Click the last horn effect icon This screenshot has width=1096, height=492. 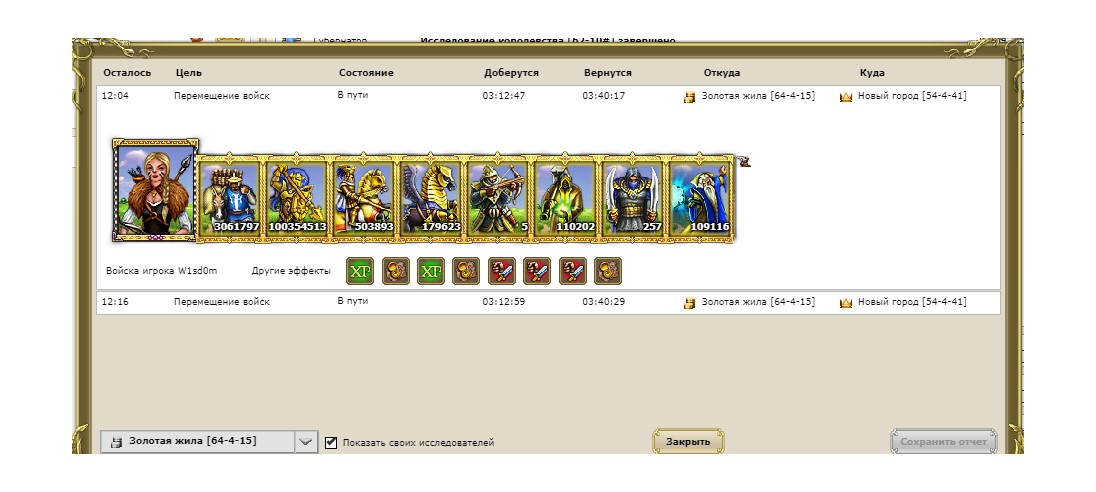coord(608,271)
